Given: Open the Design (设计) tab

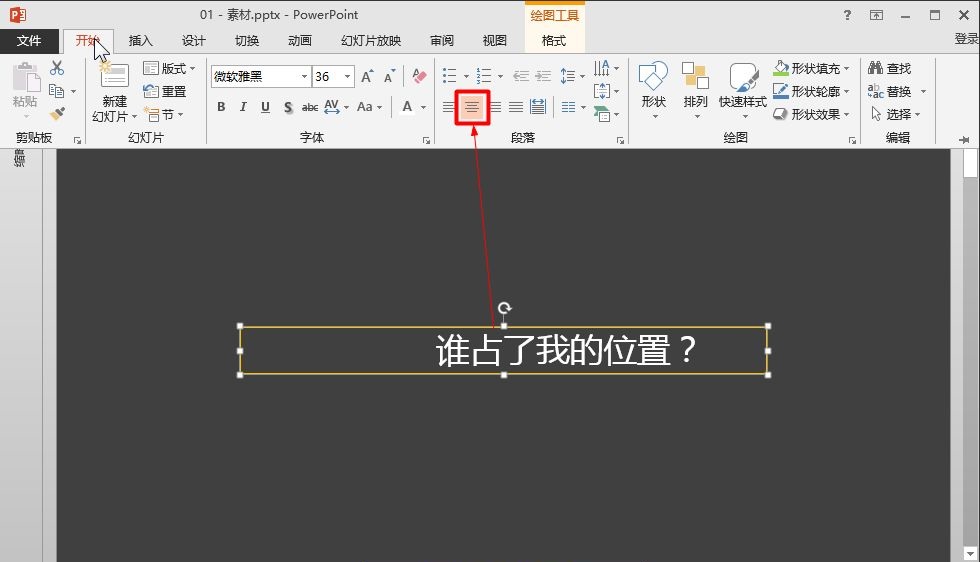Looking at the screenshot, I should [193, 41].
